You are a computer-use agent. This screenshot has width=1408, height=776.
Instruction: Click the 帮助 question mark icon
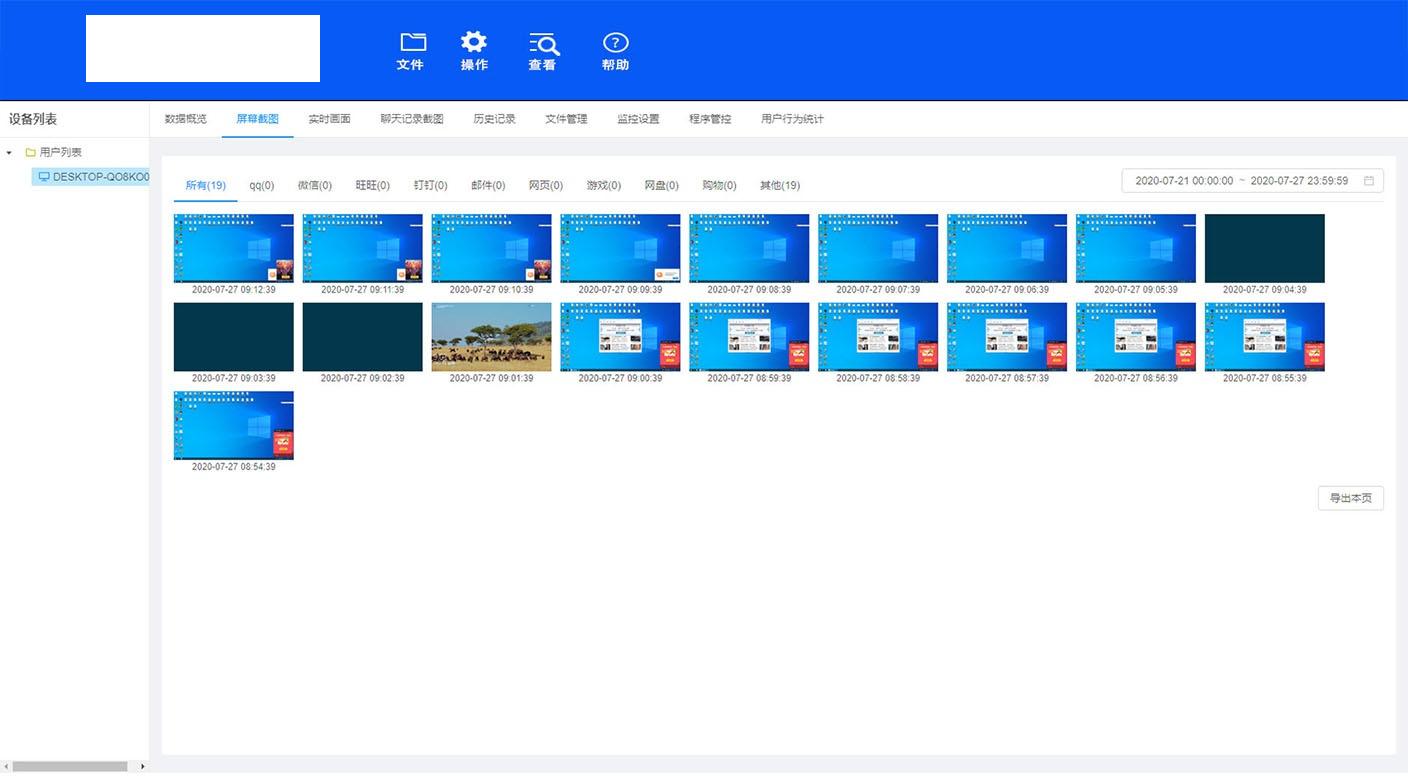(615, 43)
